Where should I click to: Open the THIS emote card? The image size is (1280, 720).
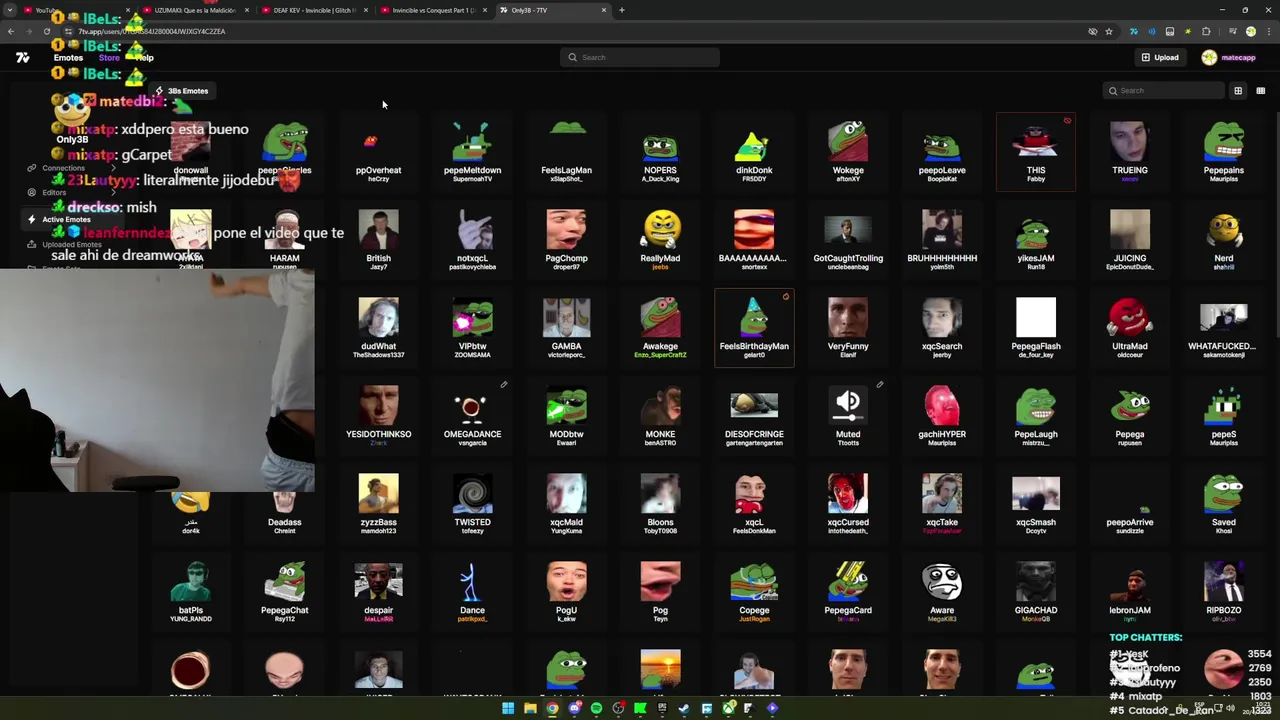pyautogui.click(x=1036, y=152)
